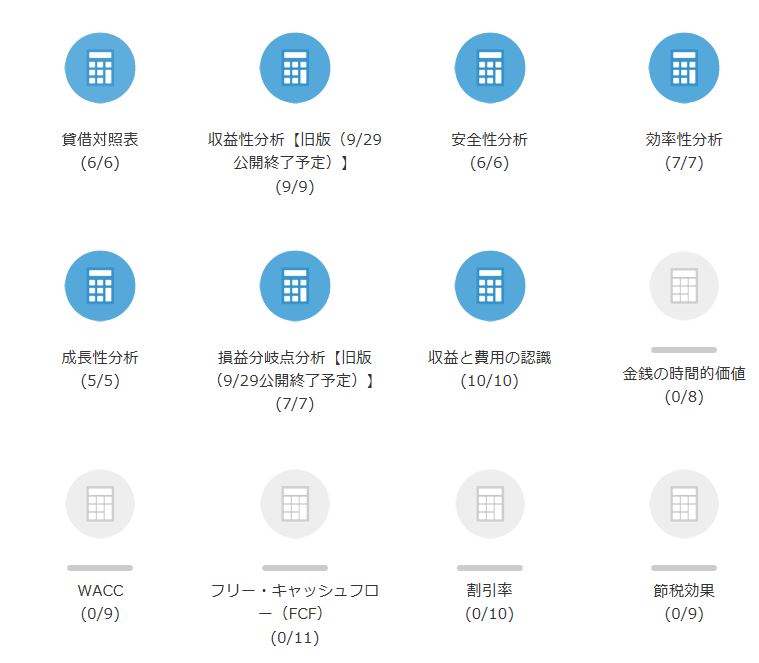Open the 効率性分析 calculator icon
Viewport: 759px width, 663px height.
pyautogui.click(x=684, y=68)
